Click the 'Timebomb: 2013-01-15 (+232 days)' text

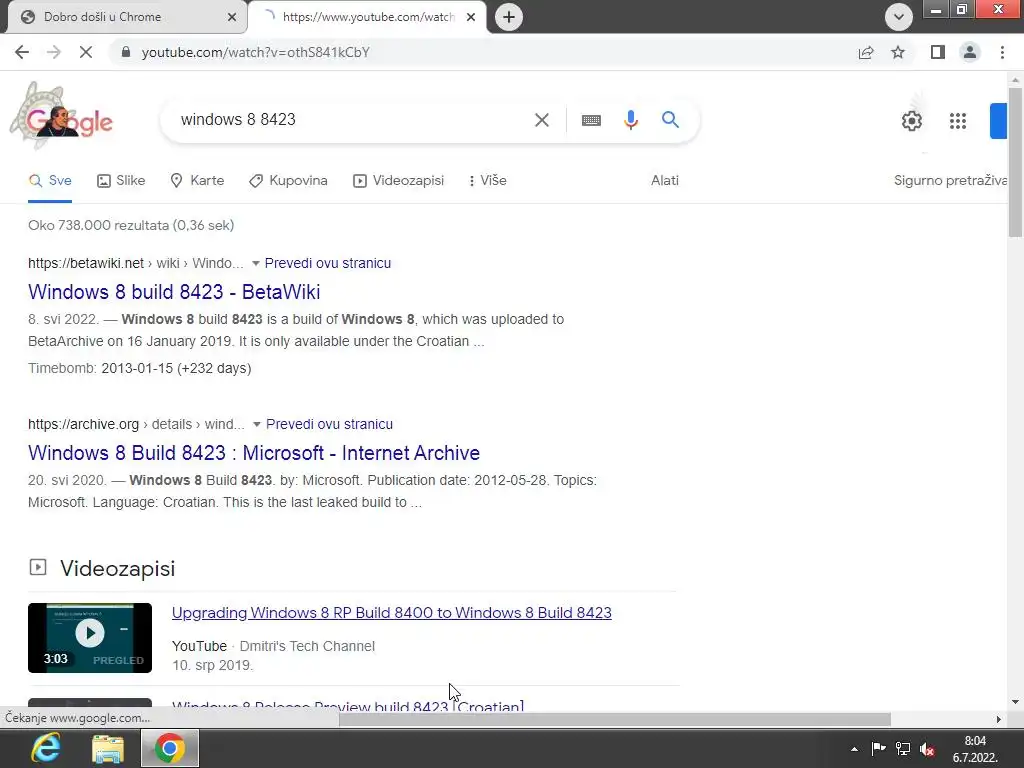[140, 368]
